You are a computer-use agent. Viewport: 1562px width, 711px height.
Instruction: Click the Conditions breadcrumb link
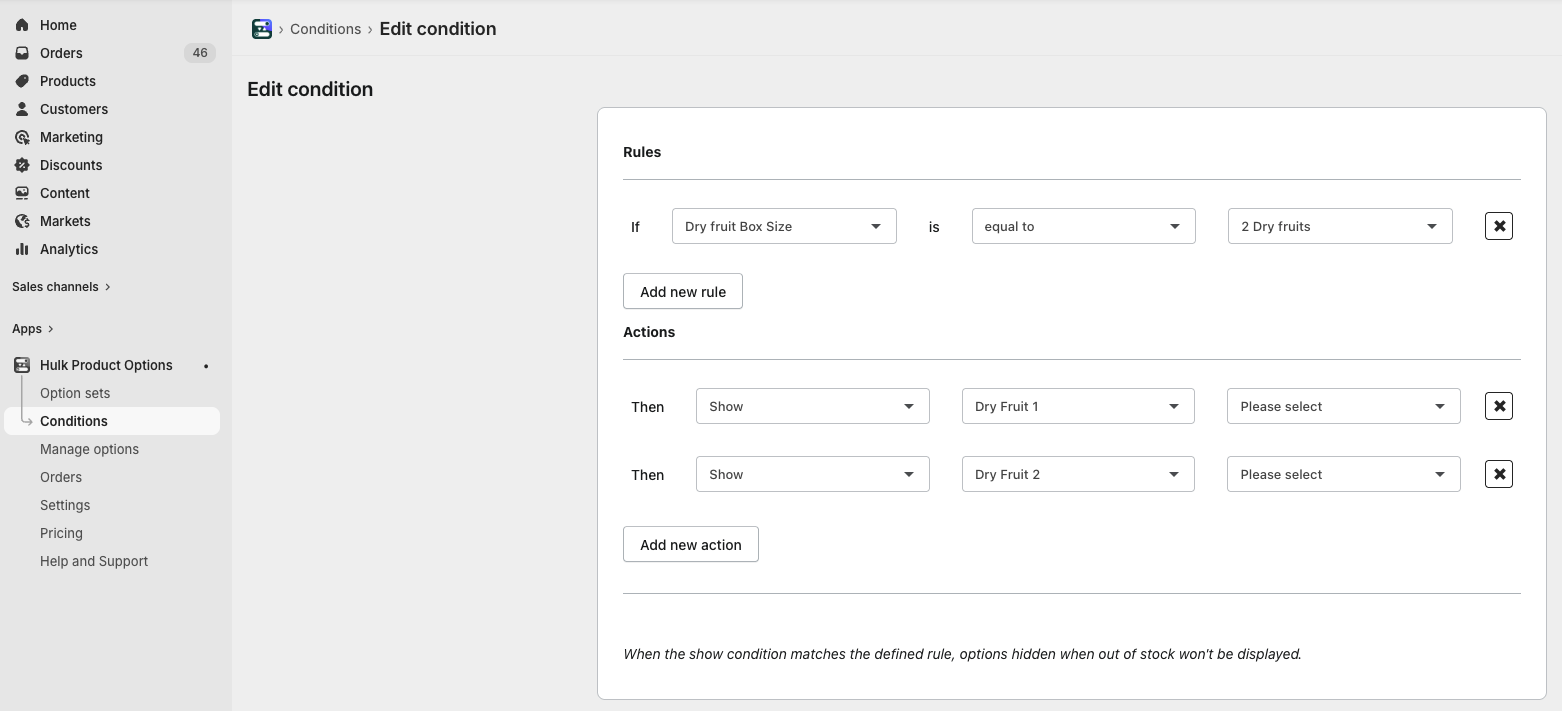(325, 29)
